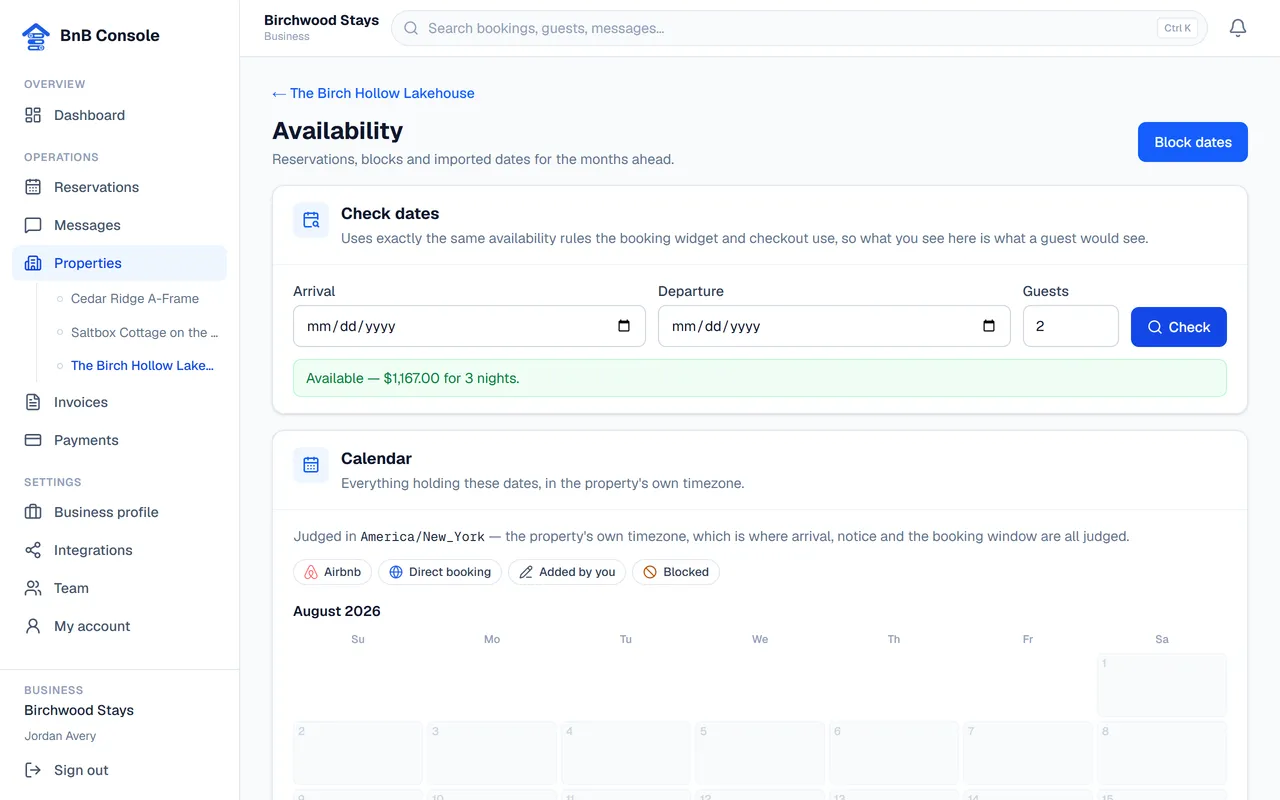
Task: Click the Check button
Action: pyautogui.click(x=1179, y=327)
